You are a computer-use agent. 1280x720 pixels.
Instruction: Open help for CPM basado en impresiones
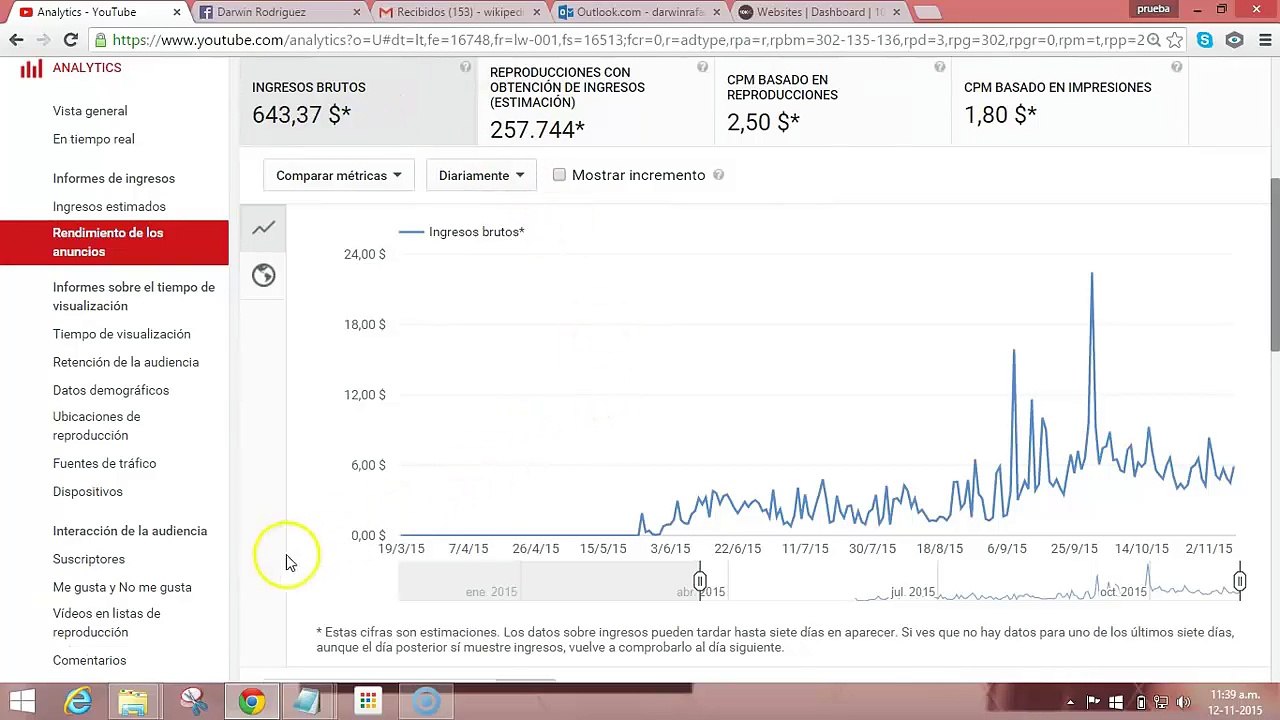(1176, 67)
